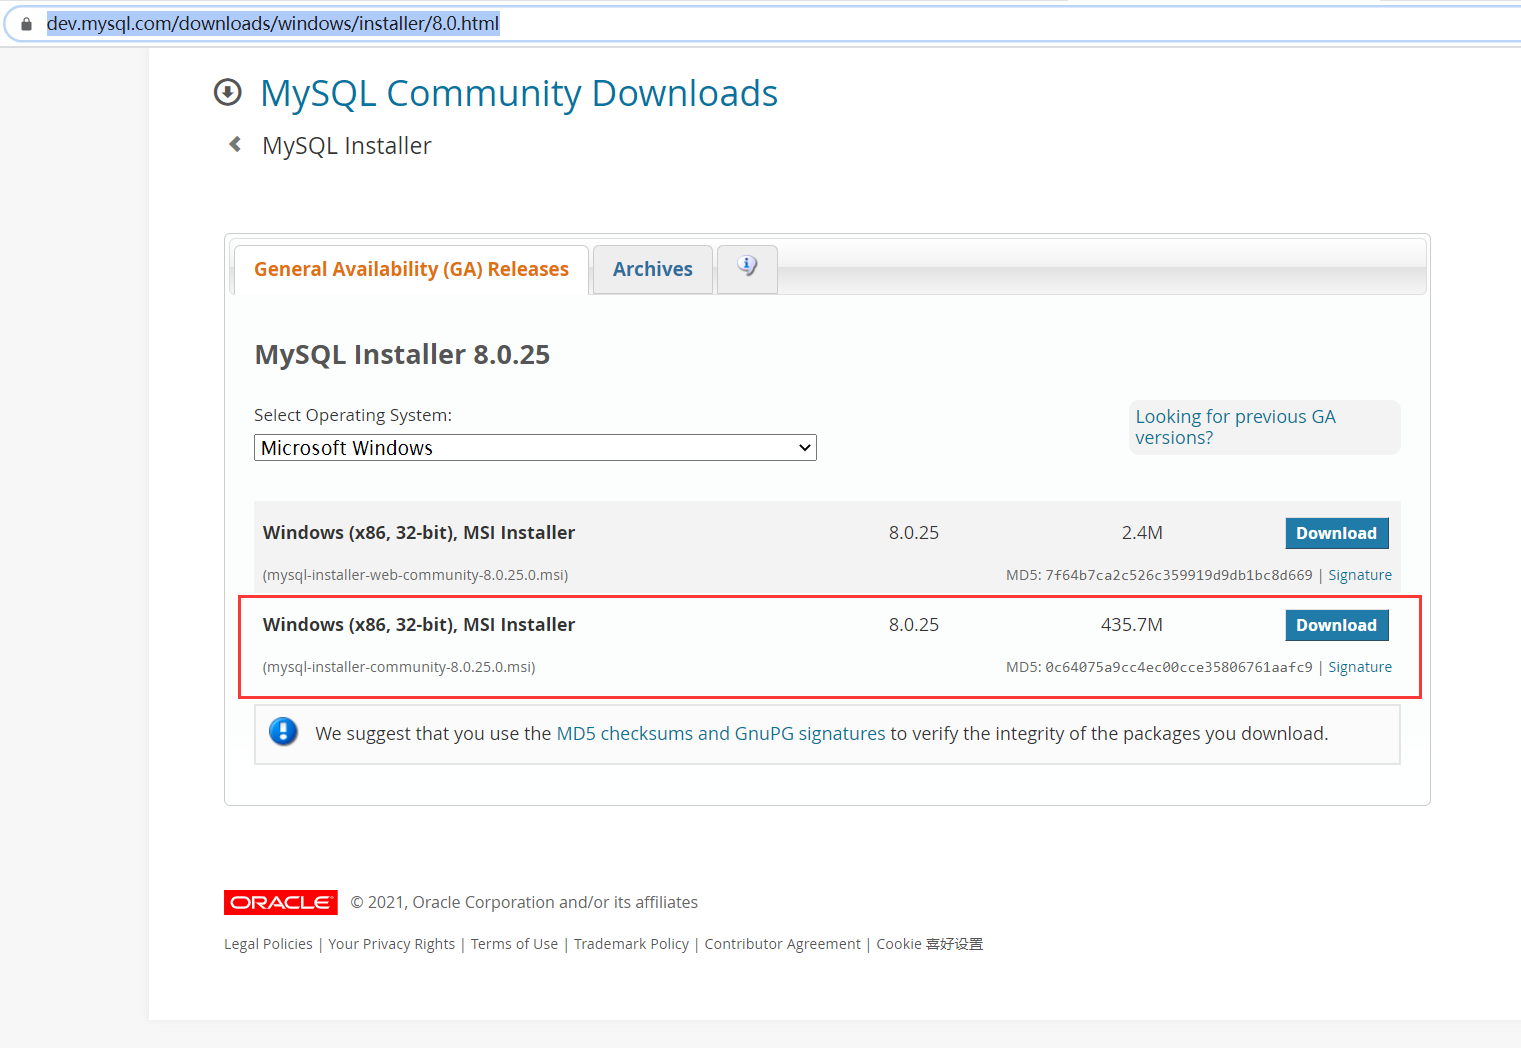Screen dimensions: 1521x1048
Task: Open the Select Operating System dropdown
Action: (535, 448)
